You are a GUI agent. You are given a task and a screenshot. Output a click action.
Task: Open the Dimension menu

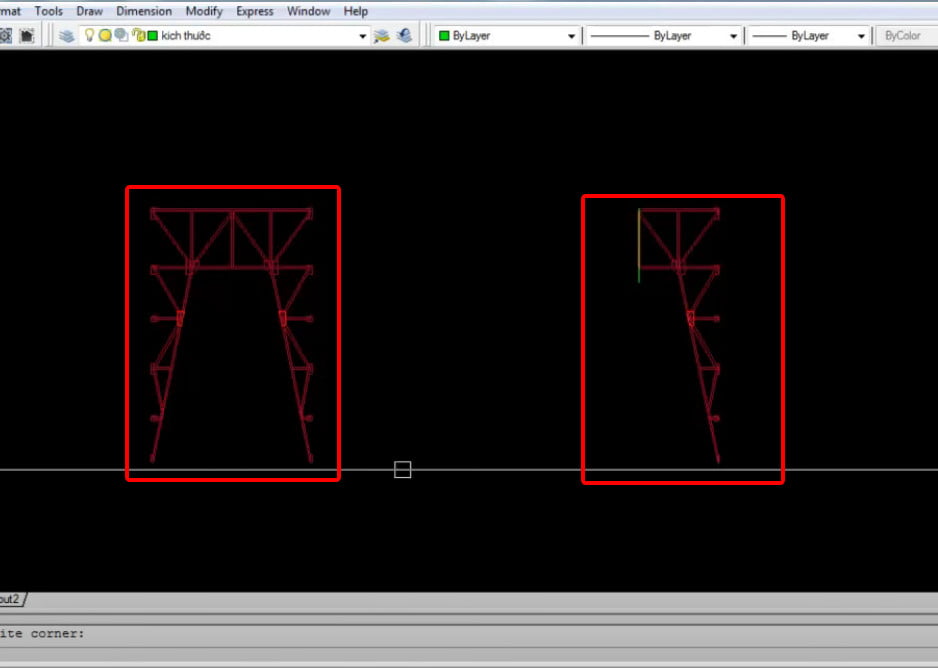(144, 11)
